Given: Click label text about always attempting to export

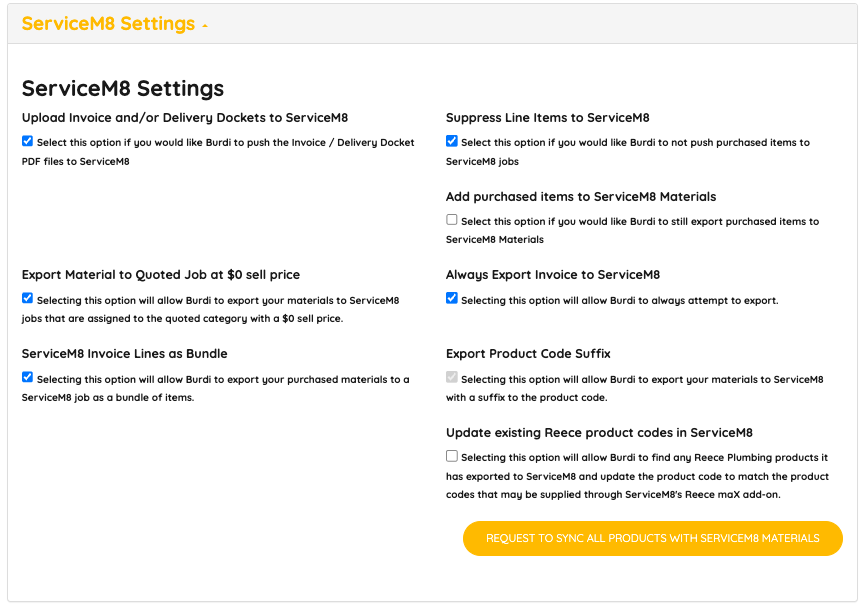Looking at the screenshot, I should point(619,301).
